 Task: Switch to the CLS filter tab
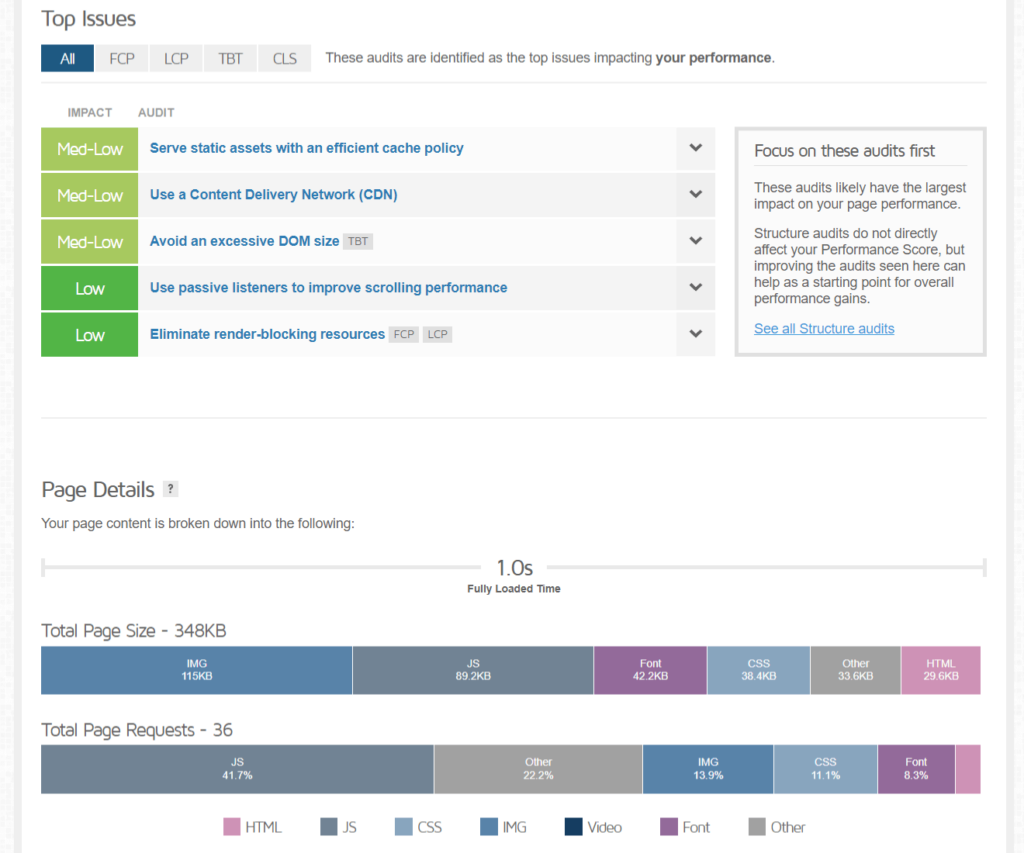tap(285, 58)
